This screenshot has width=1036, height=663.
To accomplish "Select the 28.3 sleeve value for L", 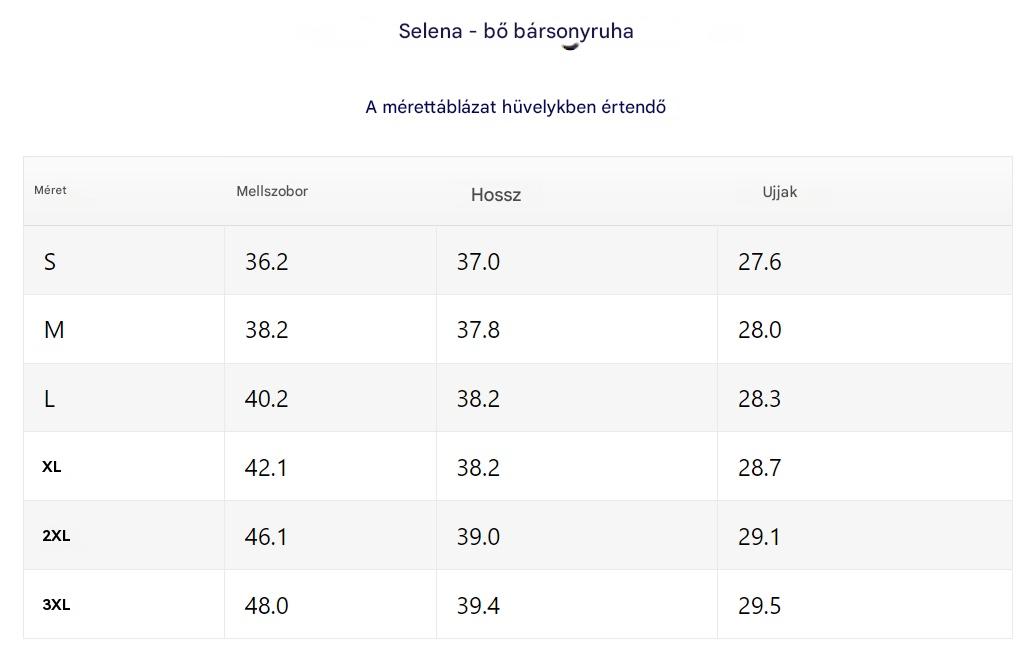I will point(760,399).
